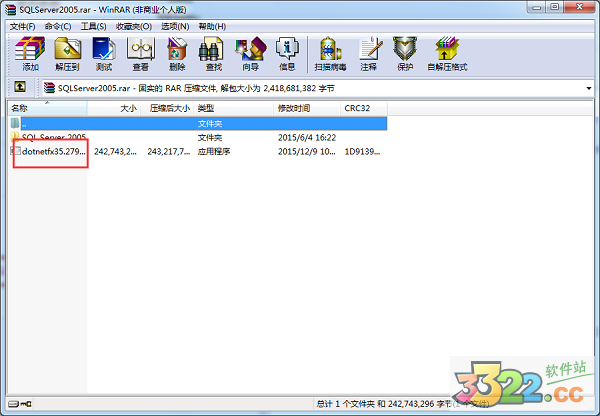Open the 向导 (Wizard) tool
The width and height of the screenshot is (600, 416).
251,54
